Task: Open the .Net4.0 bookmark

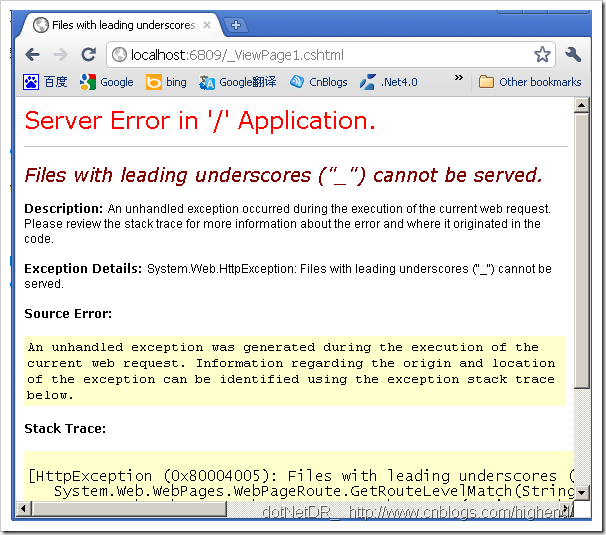Action: [x=388, y=82]
